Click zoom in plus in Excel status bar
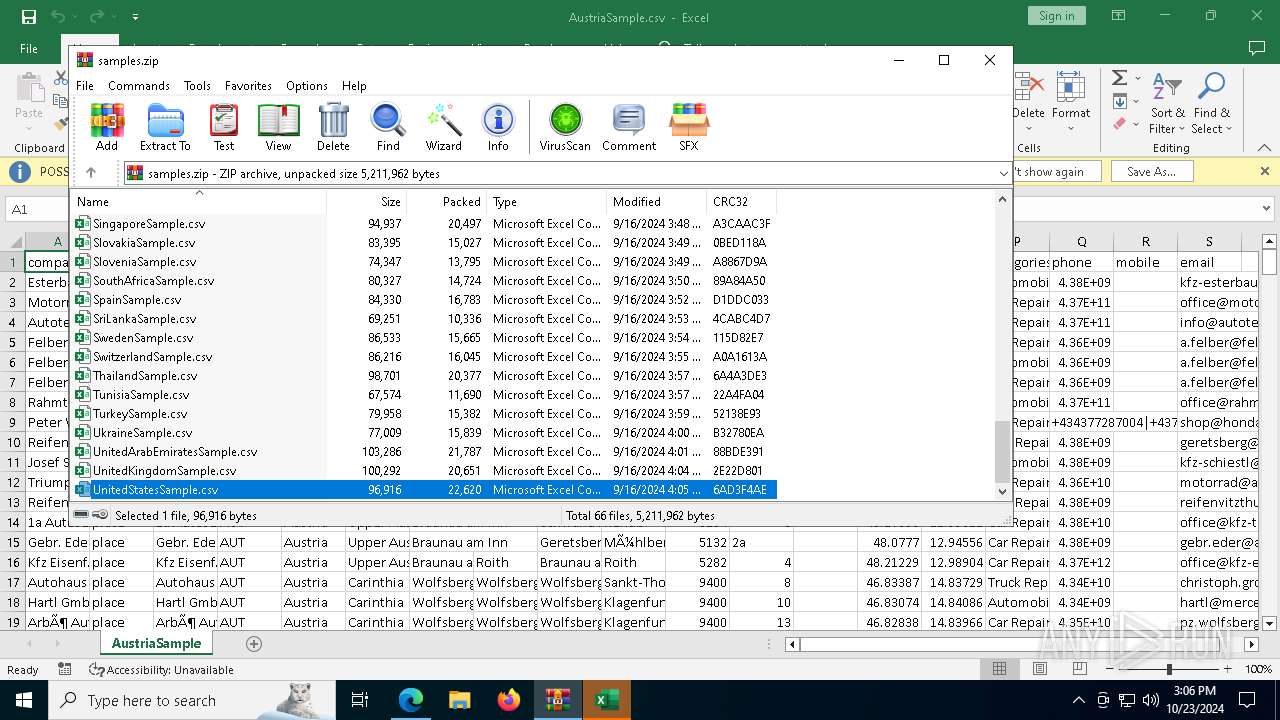Image resolution: width=1280 pixels, height=720 pixels. pyautogui.click(x=1230, y=669)
